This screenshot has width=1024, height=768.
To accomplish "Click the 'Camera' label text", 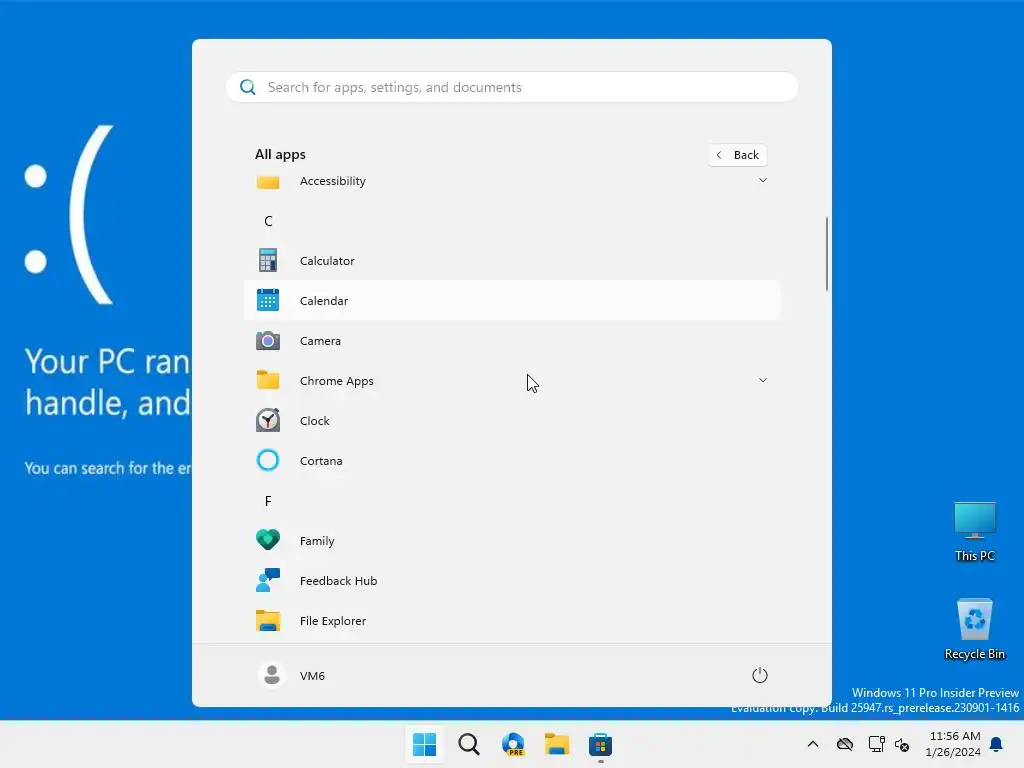I will (320, 341).
